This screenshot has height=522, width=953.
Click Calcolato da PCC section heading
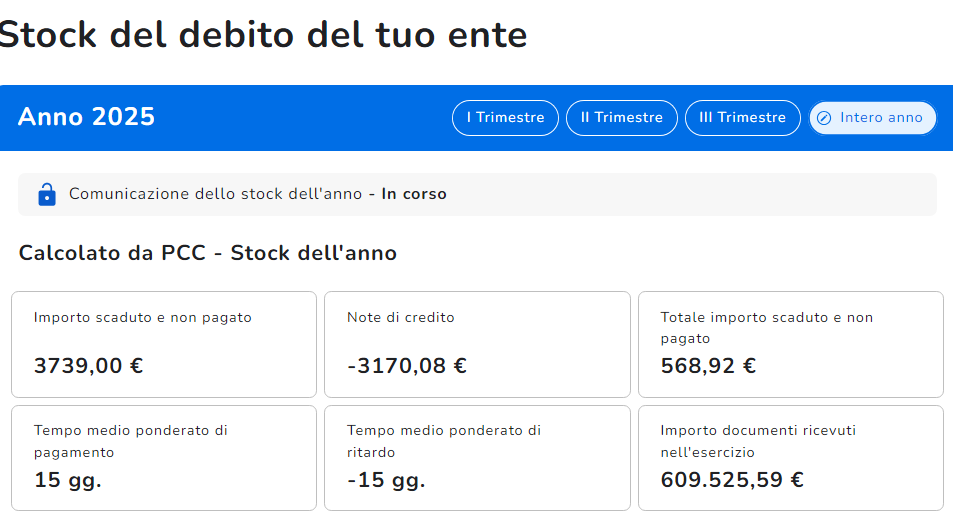(208, 253)
